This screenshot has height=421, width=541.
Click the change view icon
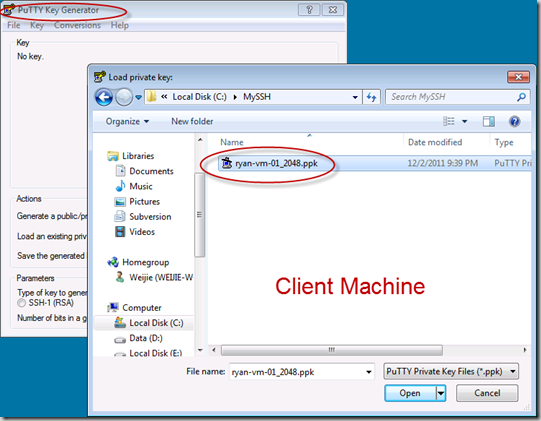(x=449, y=121)
